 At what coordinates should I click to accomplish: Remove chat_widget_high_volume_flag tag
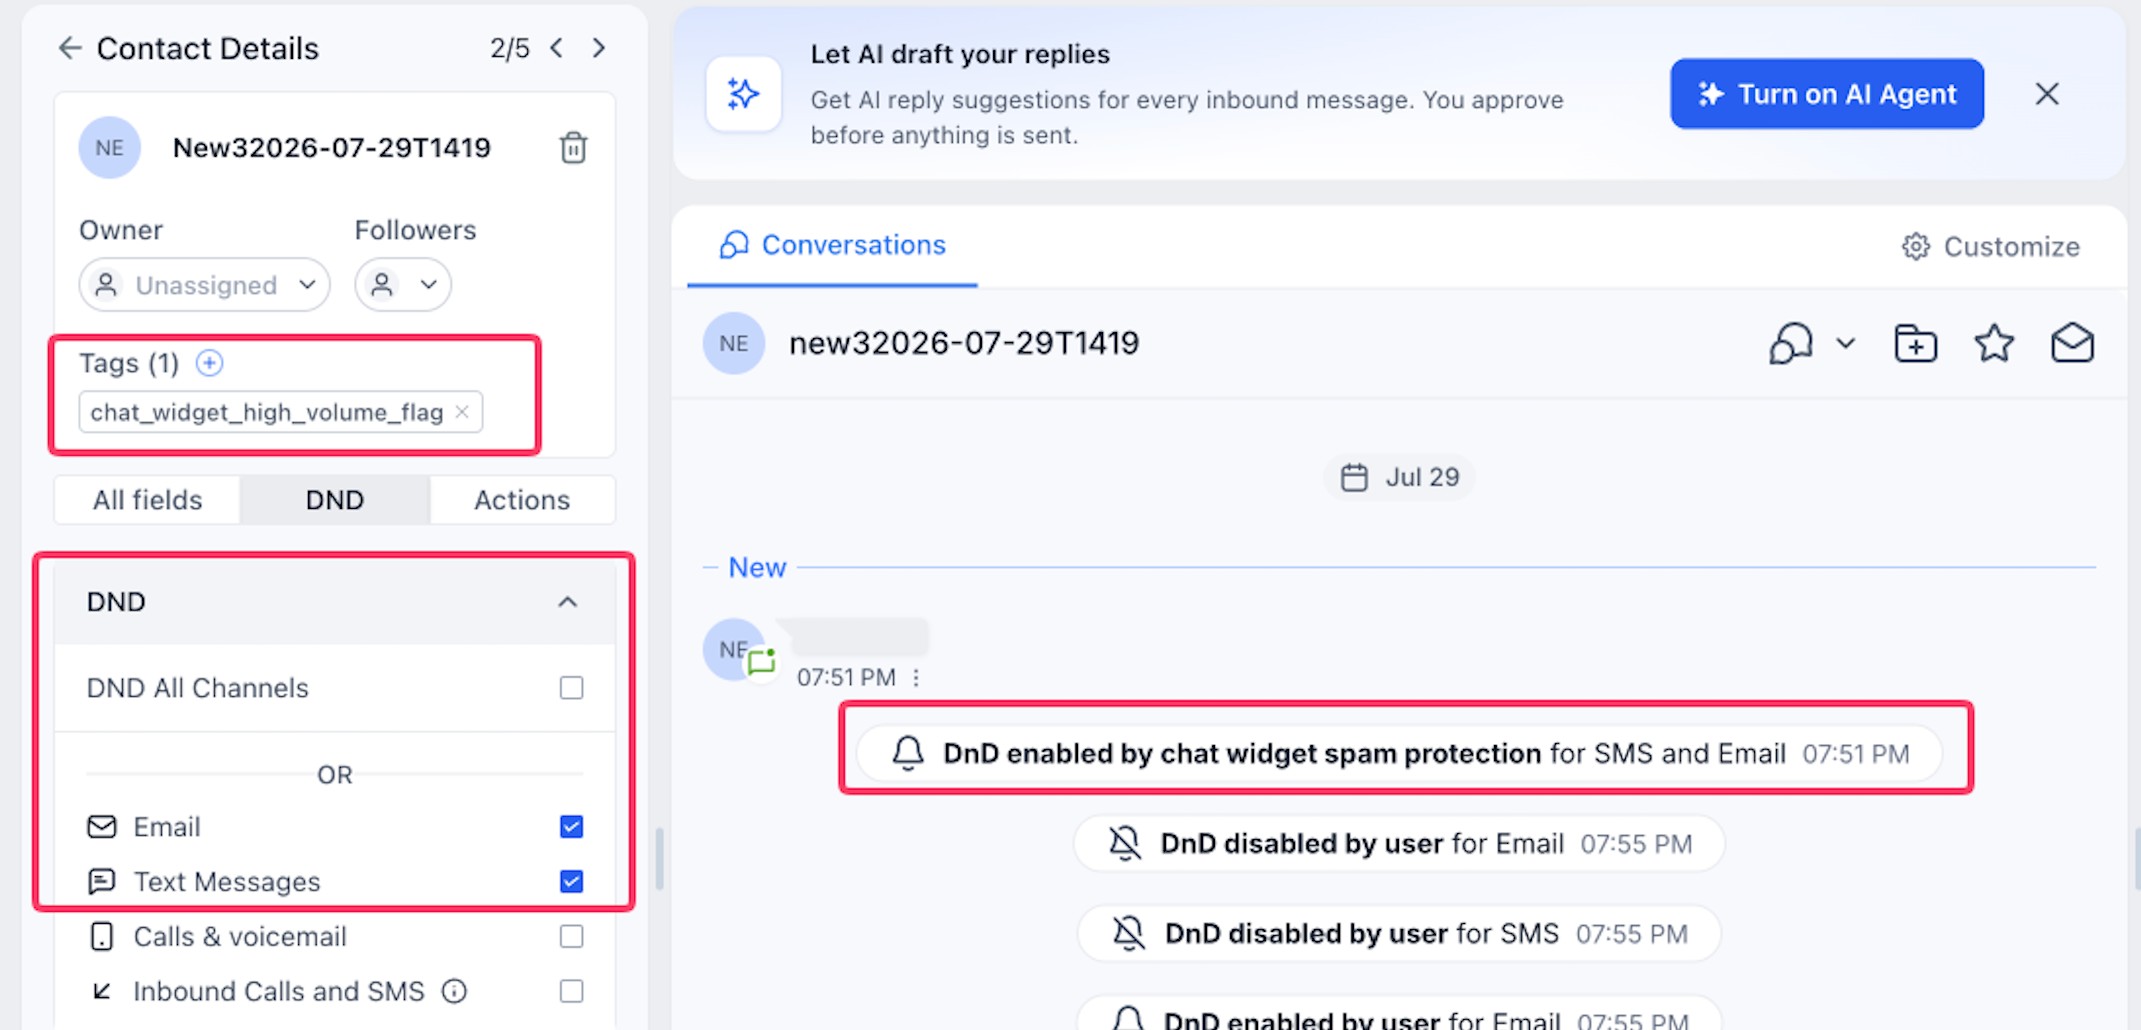[462, 411]
